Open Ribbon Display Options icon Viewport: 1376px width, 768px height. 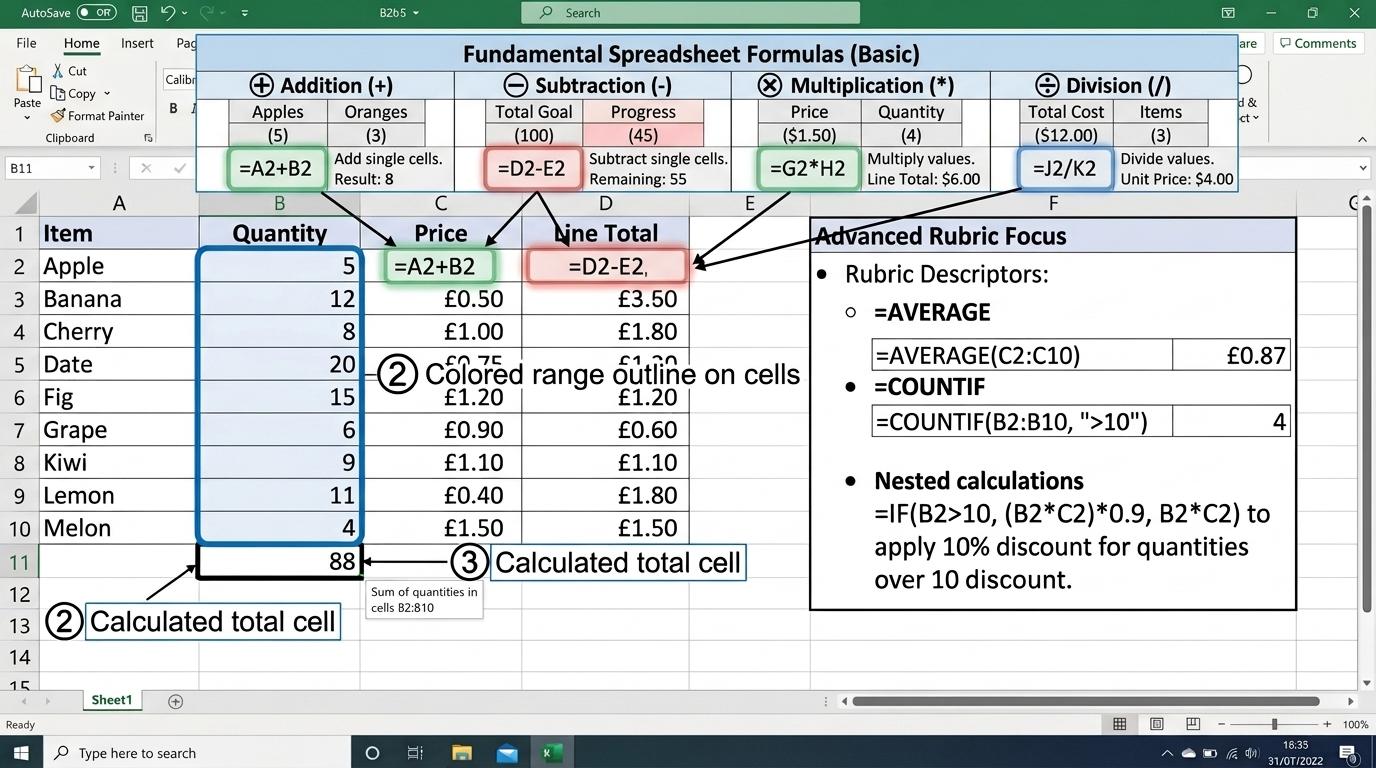click(x=1228, y=13)
